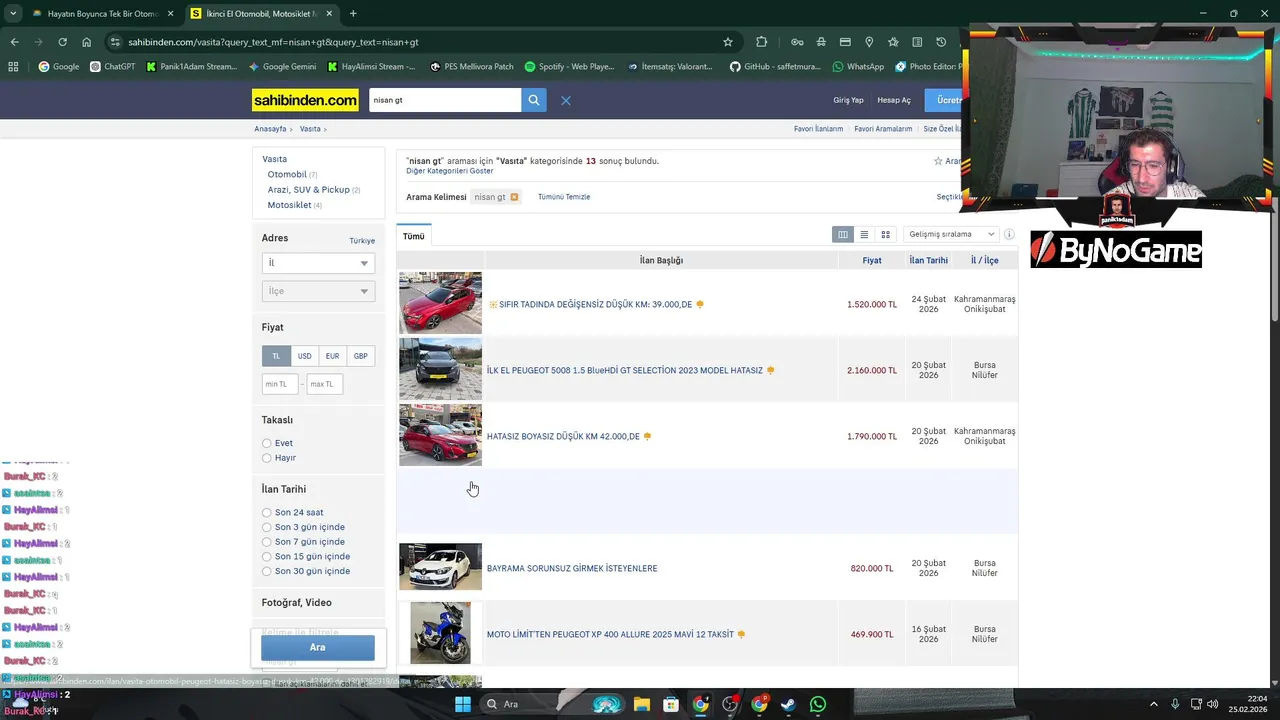The width and height of the screenshot is (1280, 720).
Task: Open the password key icon in toolbar
Action: [797, 42]
